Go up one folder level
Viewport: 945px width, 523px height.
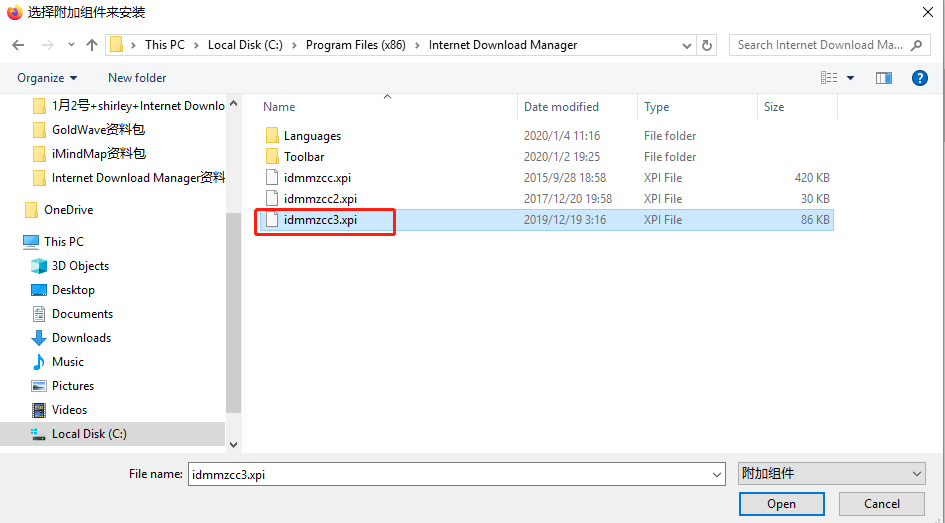92,45
